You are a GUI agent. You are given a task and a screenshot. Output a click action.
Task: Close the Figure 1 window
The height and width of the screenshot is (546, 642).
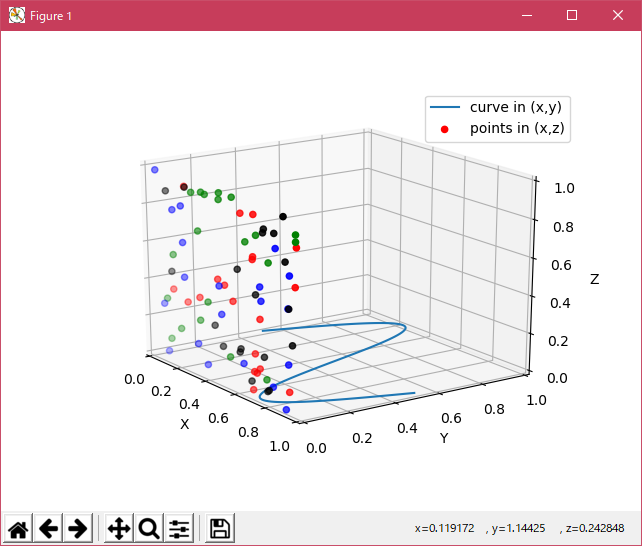tap(617, 16)
